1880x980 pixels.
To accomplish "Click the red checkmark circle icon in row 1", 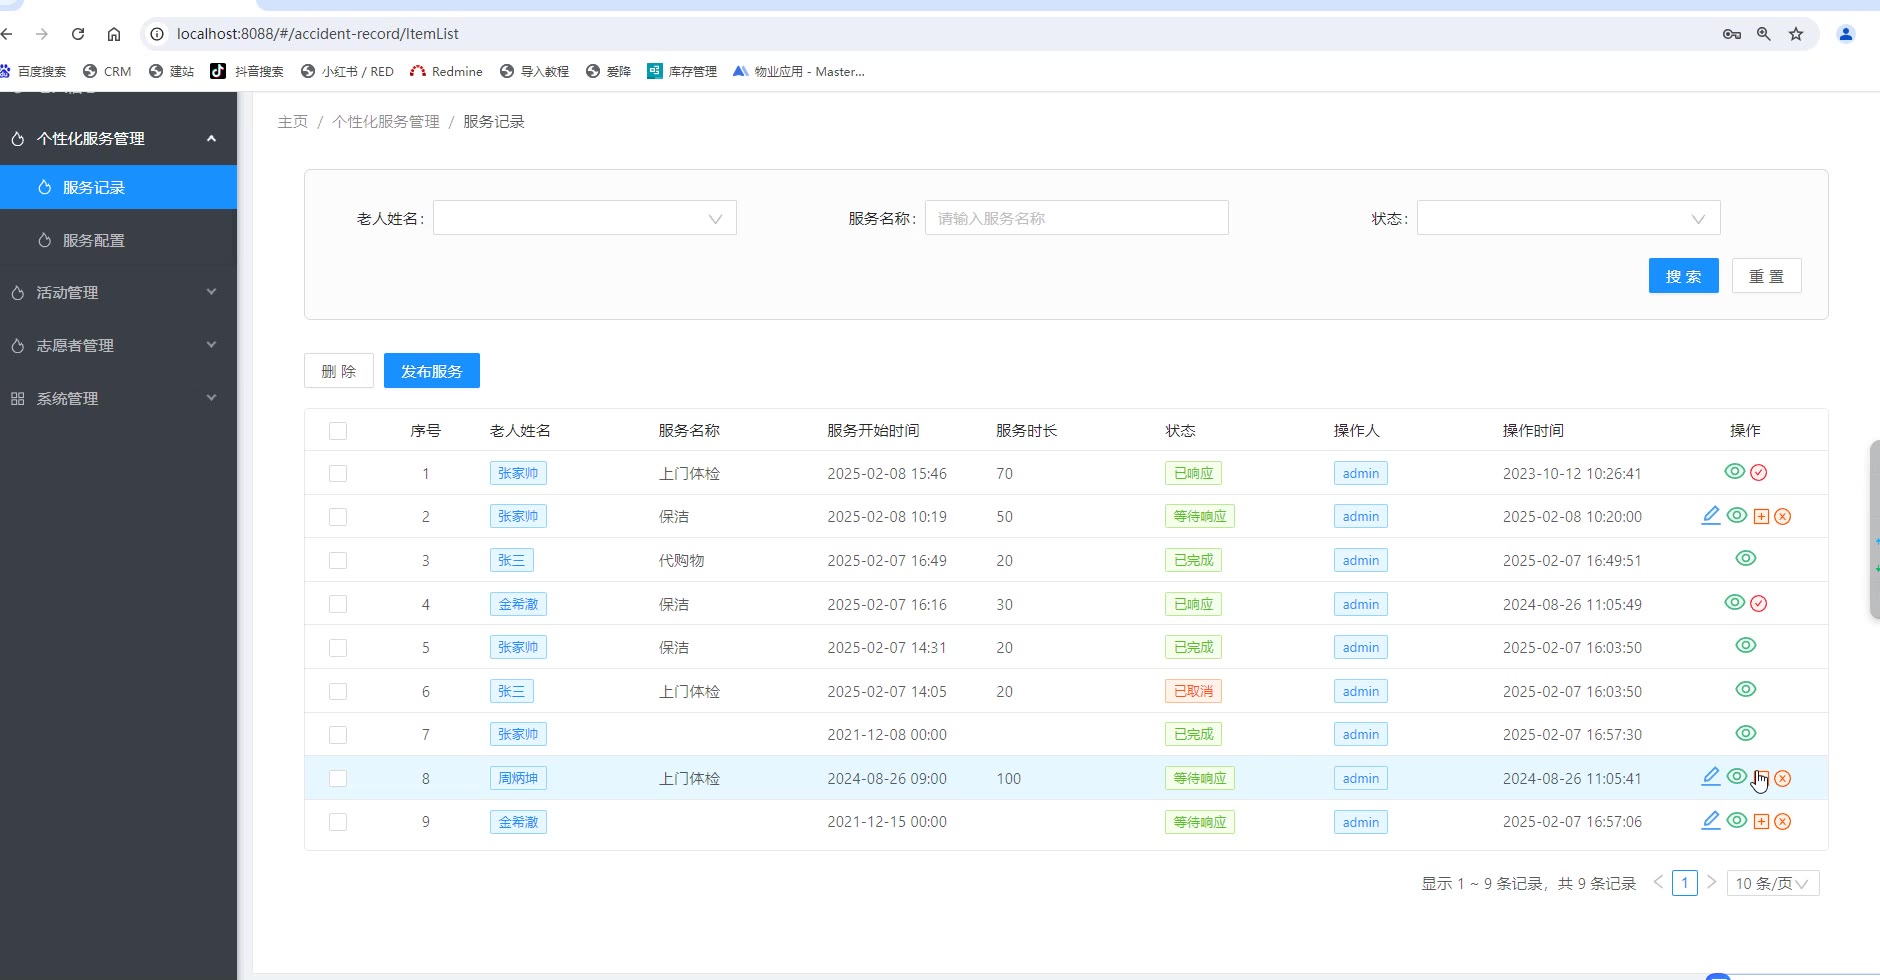I will [1759, 473].
